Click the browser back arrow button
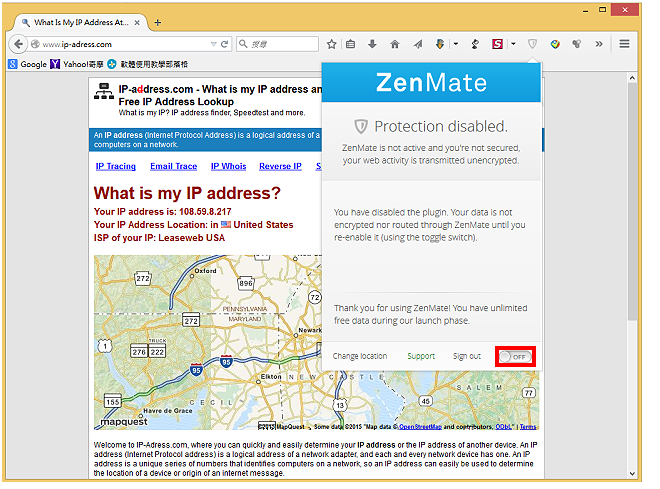The image size is (660, 489). [18, 44]
